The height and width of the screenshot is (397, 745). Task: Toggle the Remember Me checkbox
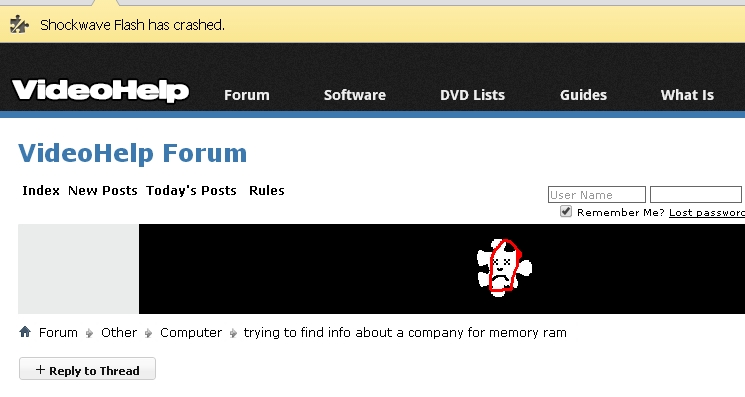(x=565, y=211)
